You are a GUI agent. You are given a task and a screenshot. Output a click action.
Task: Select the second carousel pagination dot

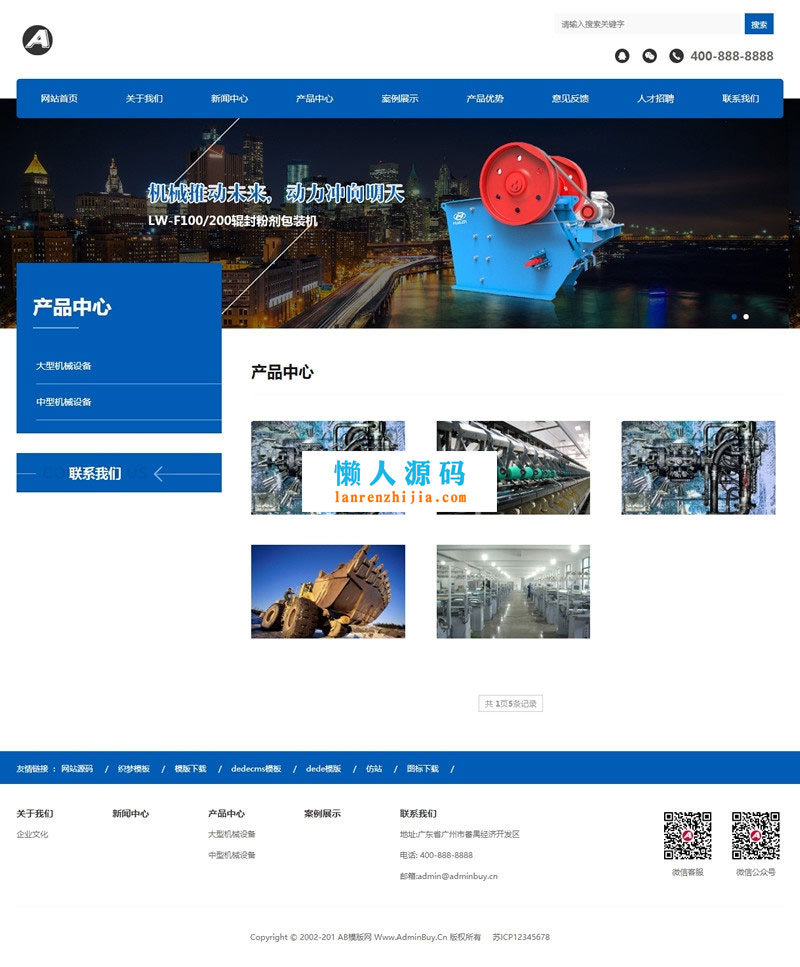tap(744, 317)
